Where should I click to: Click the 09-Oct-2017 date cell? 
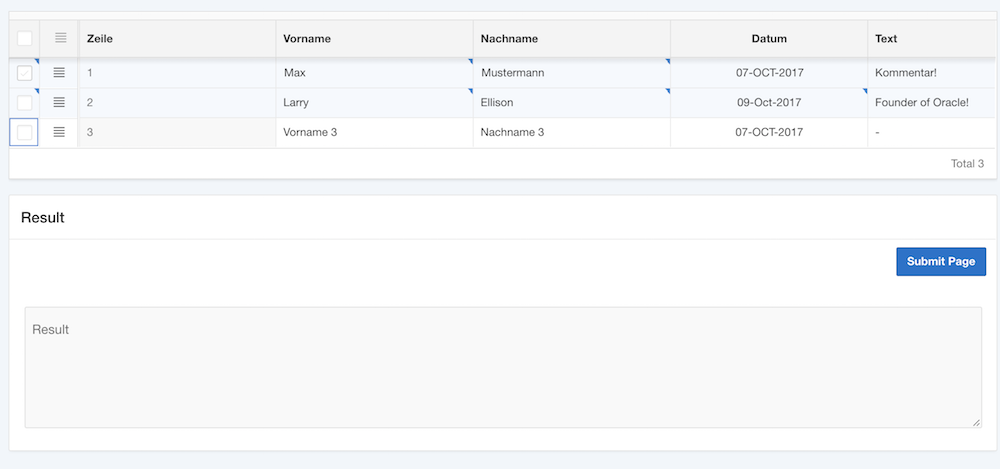point(769,102)
